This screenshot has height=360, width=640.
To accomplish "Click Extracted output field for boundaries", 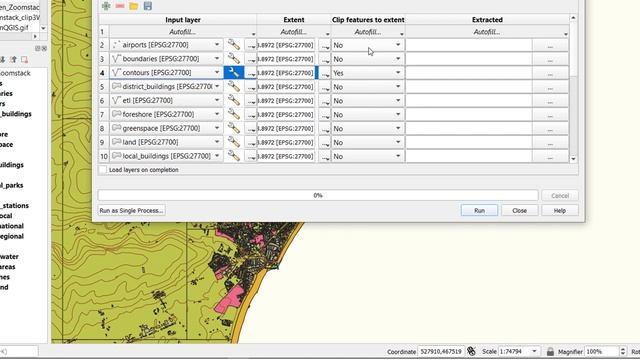I will (469, 59).
